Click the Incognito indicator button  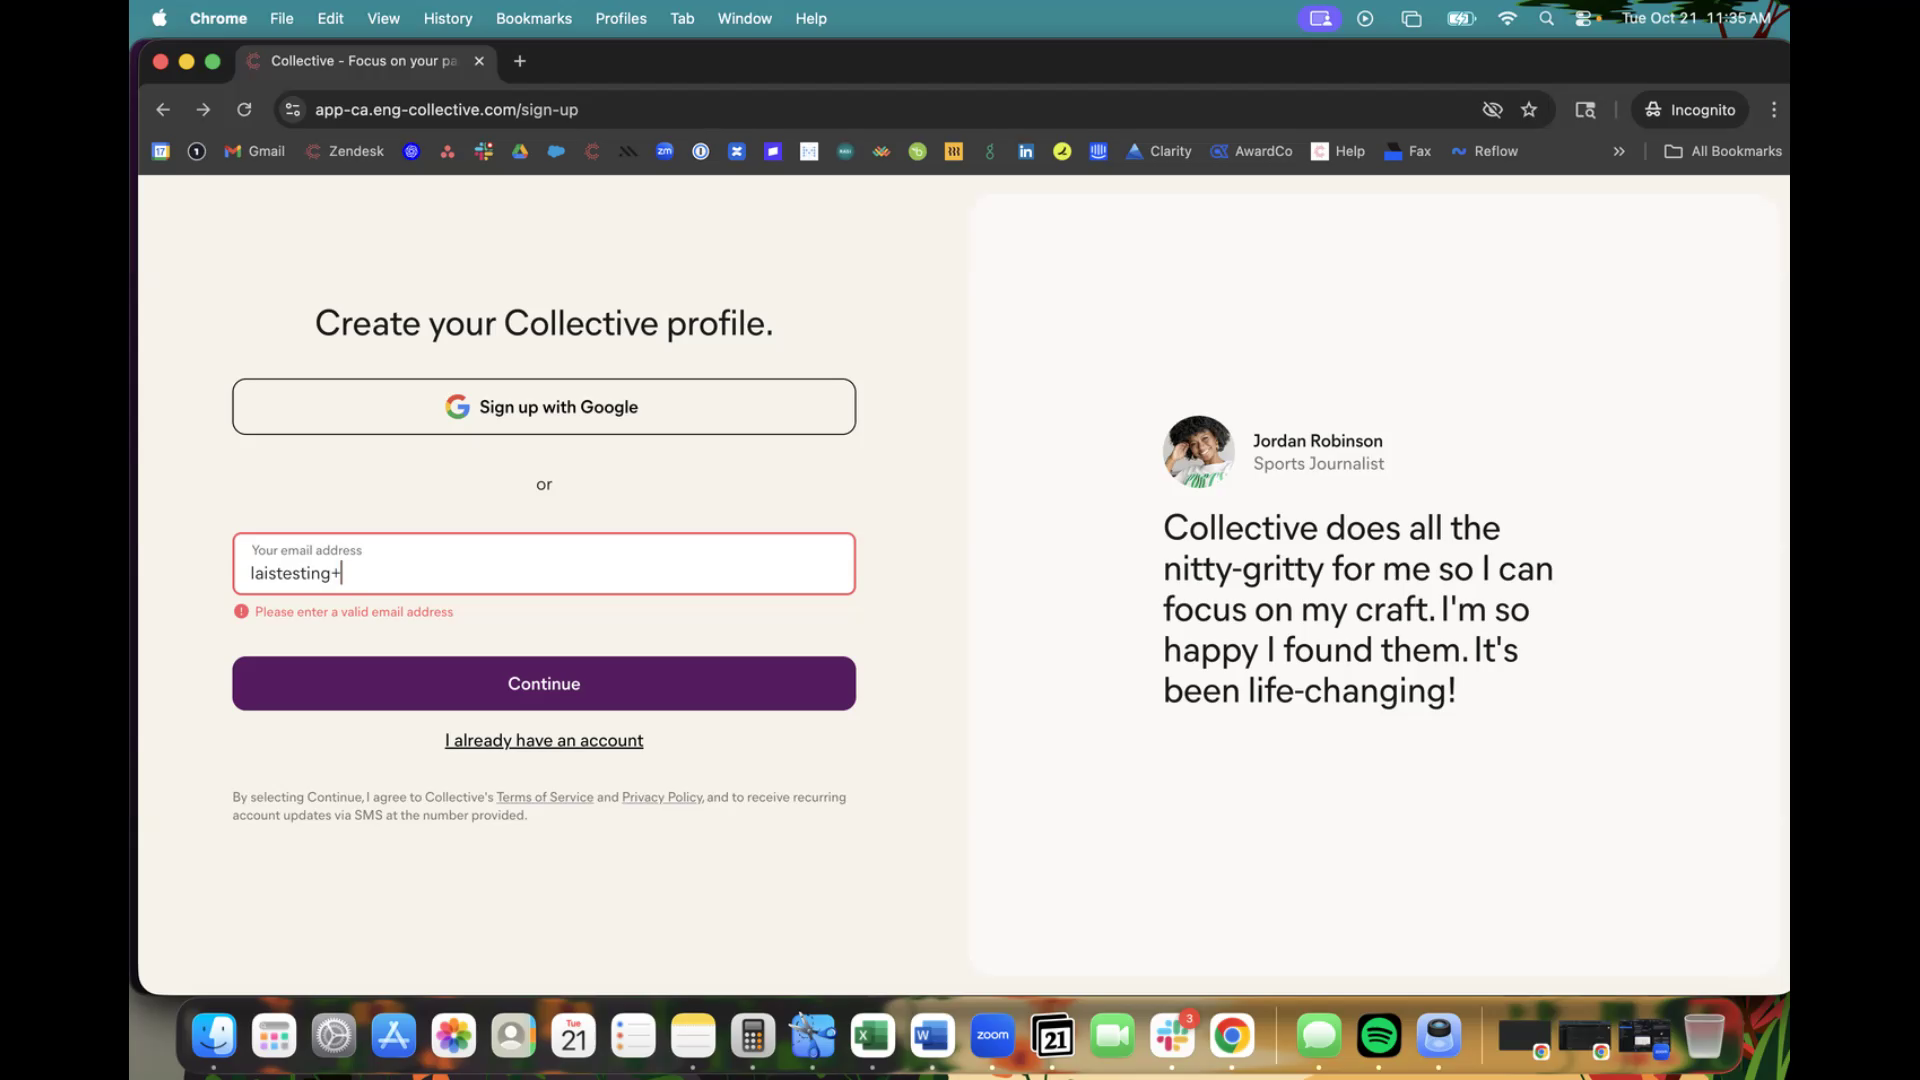pos(1690,110)
